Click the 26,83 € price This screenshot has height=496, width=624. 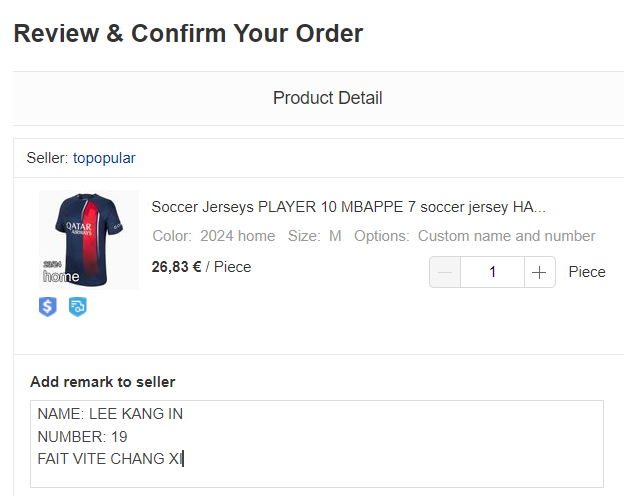176,267
